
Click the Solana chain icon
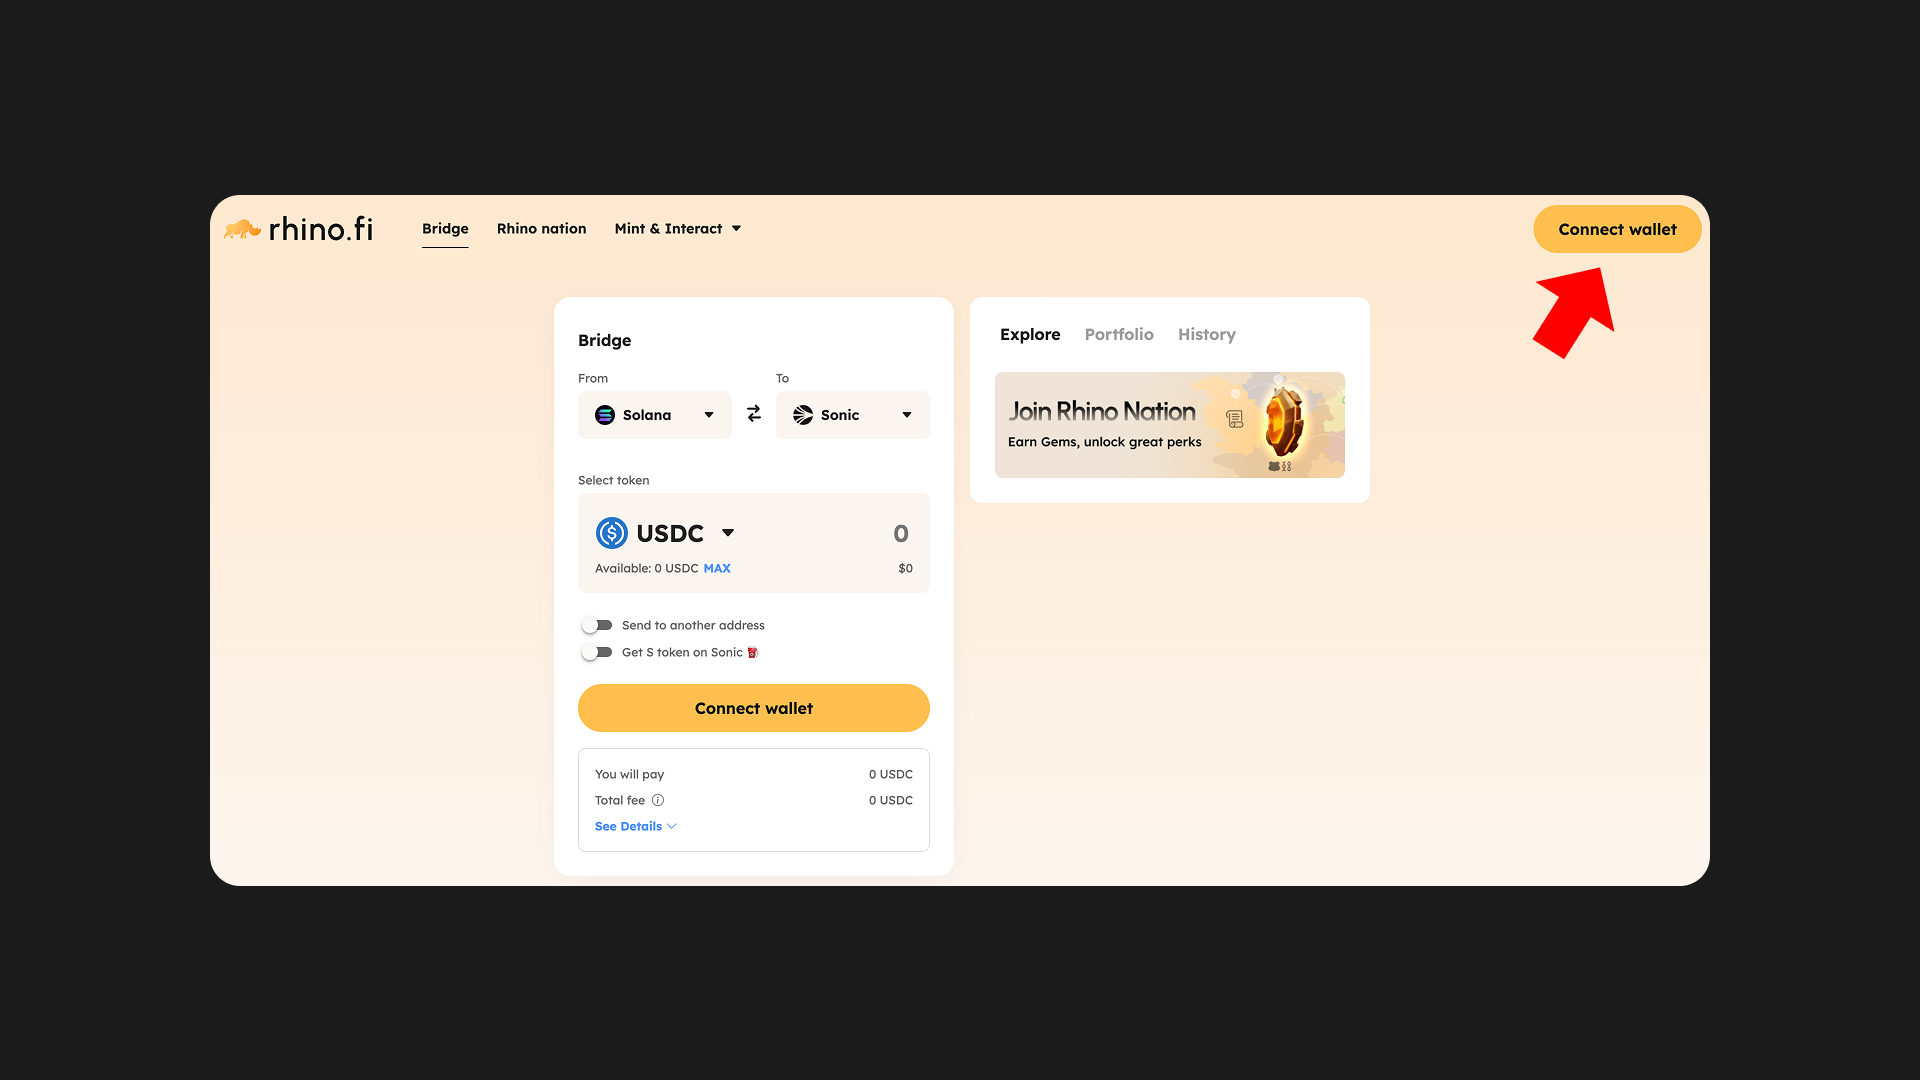pos(605,415)
